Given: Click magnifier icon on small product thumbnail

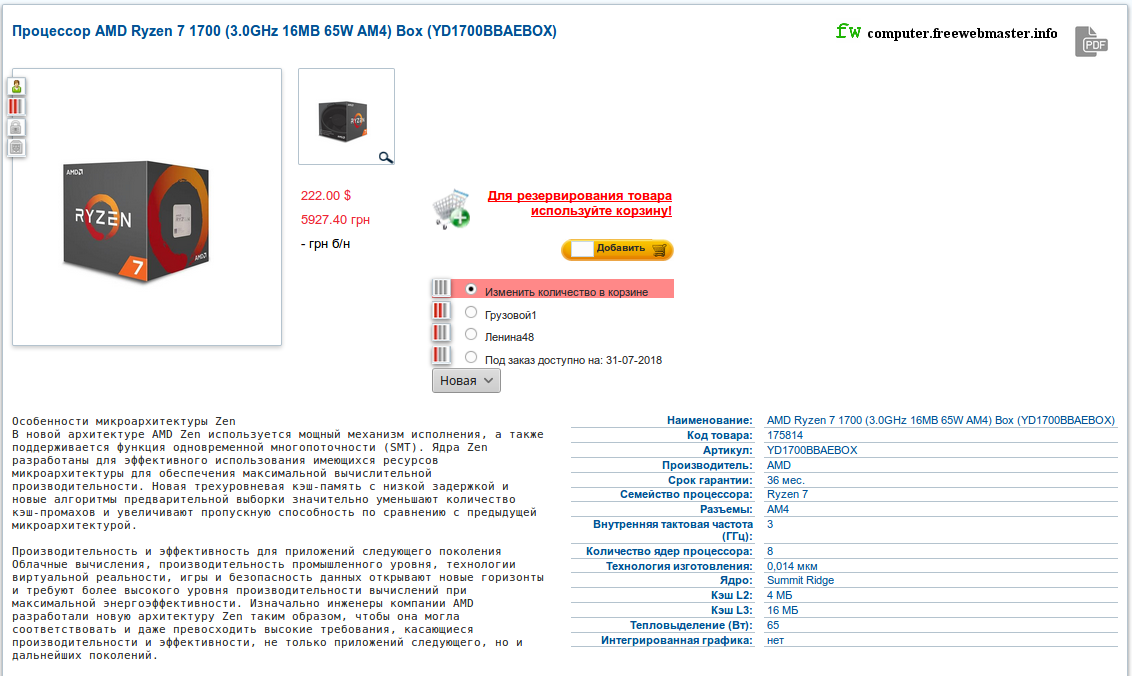Looking at the screenshot, I should [386, 157].
